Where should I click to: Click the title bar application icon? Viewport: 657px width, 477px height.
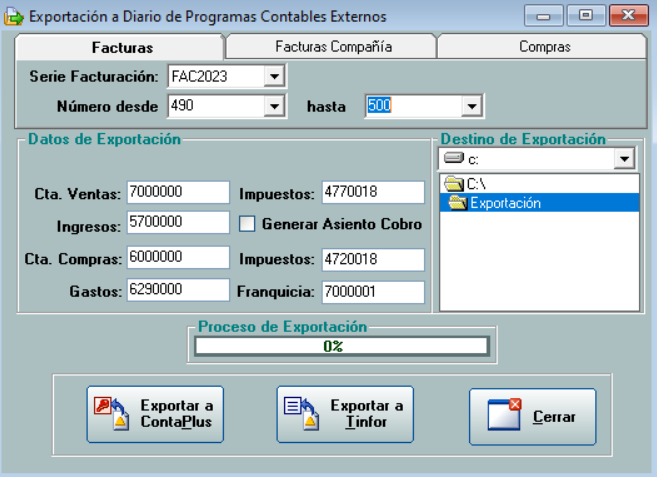14,17
